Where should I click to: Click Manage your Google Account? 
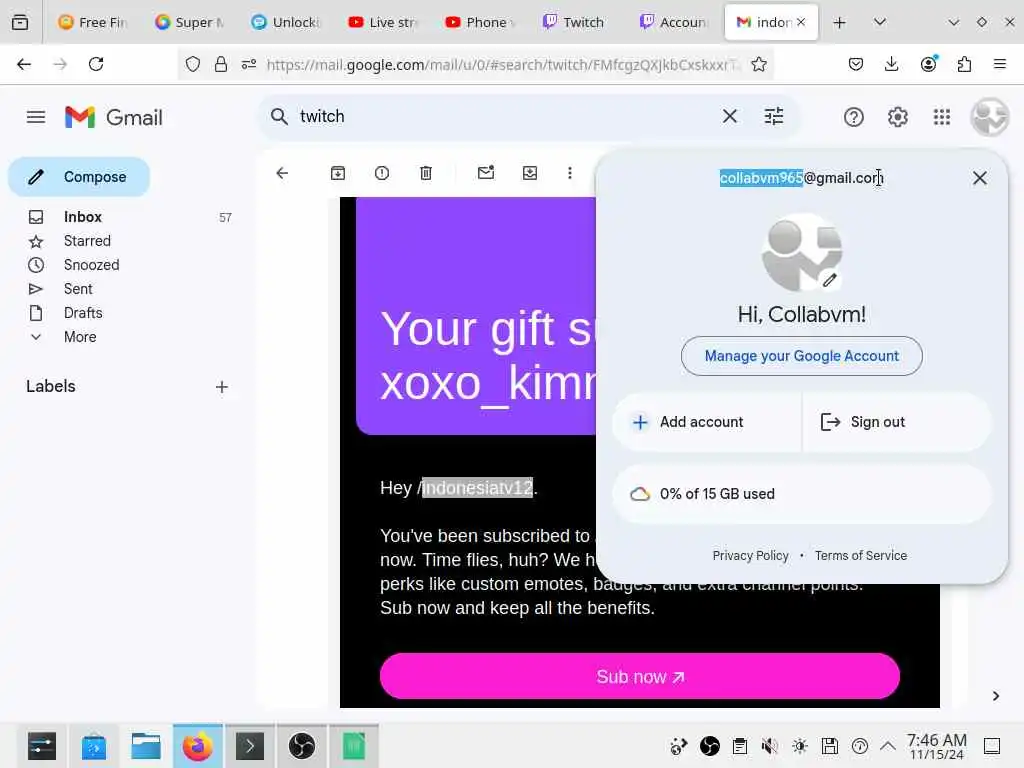tap(802, 356)
